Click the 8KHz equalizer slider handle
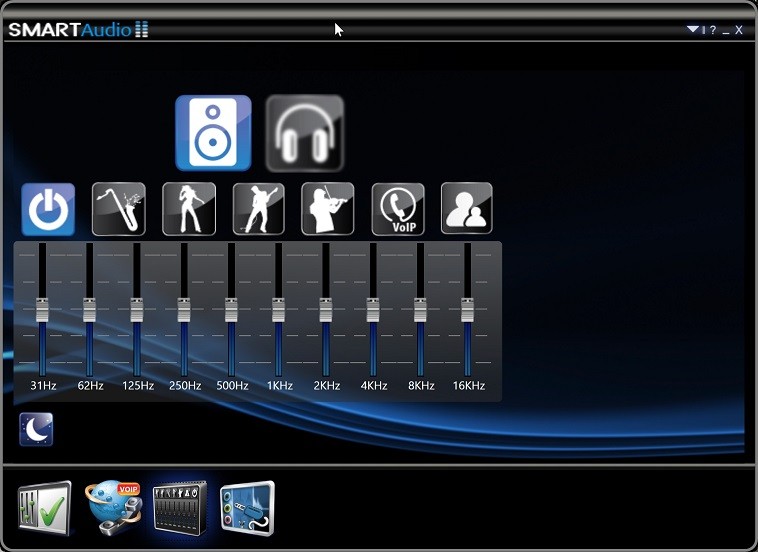This screenshot has width=758, height=552. click(x=420, y=310)
